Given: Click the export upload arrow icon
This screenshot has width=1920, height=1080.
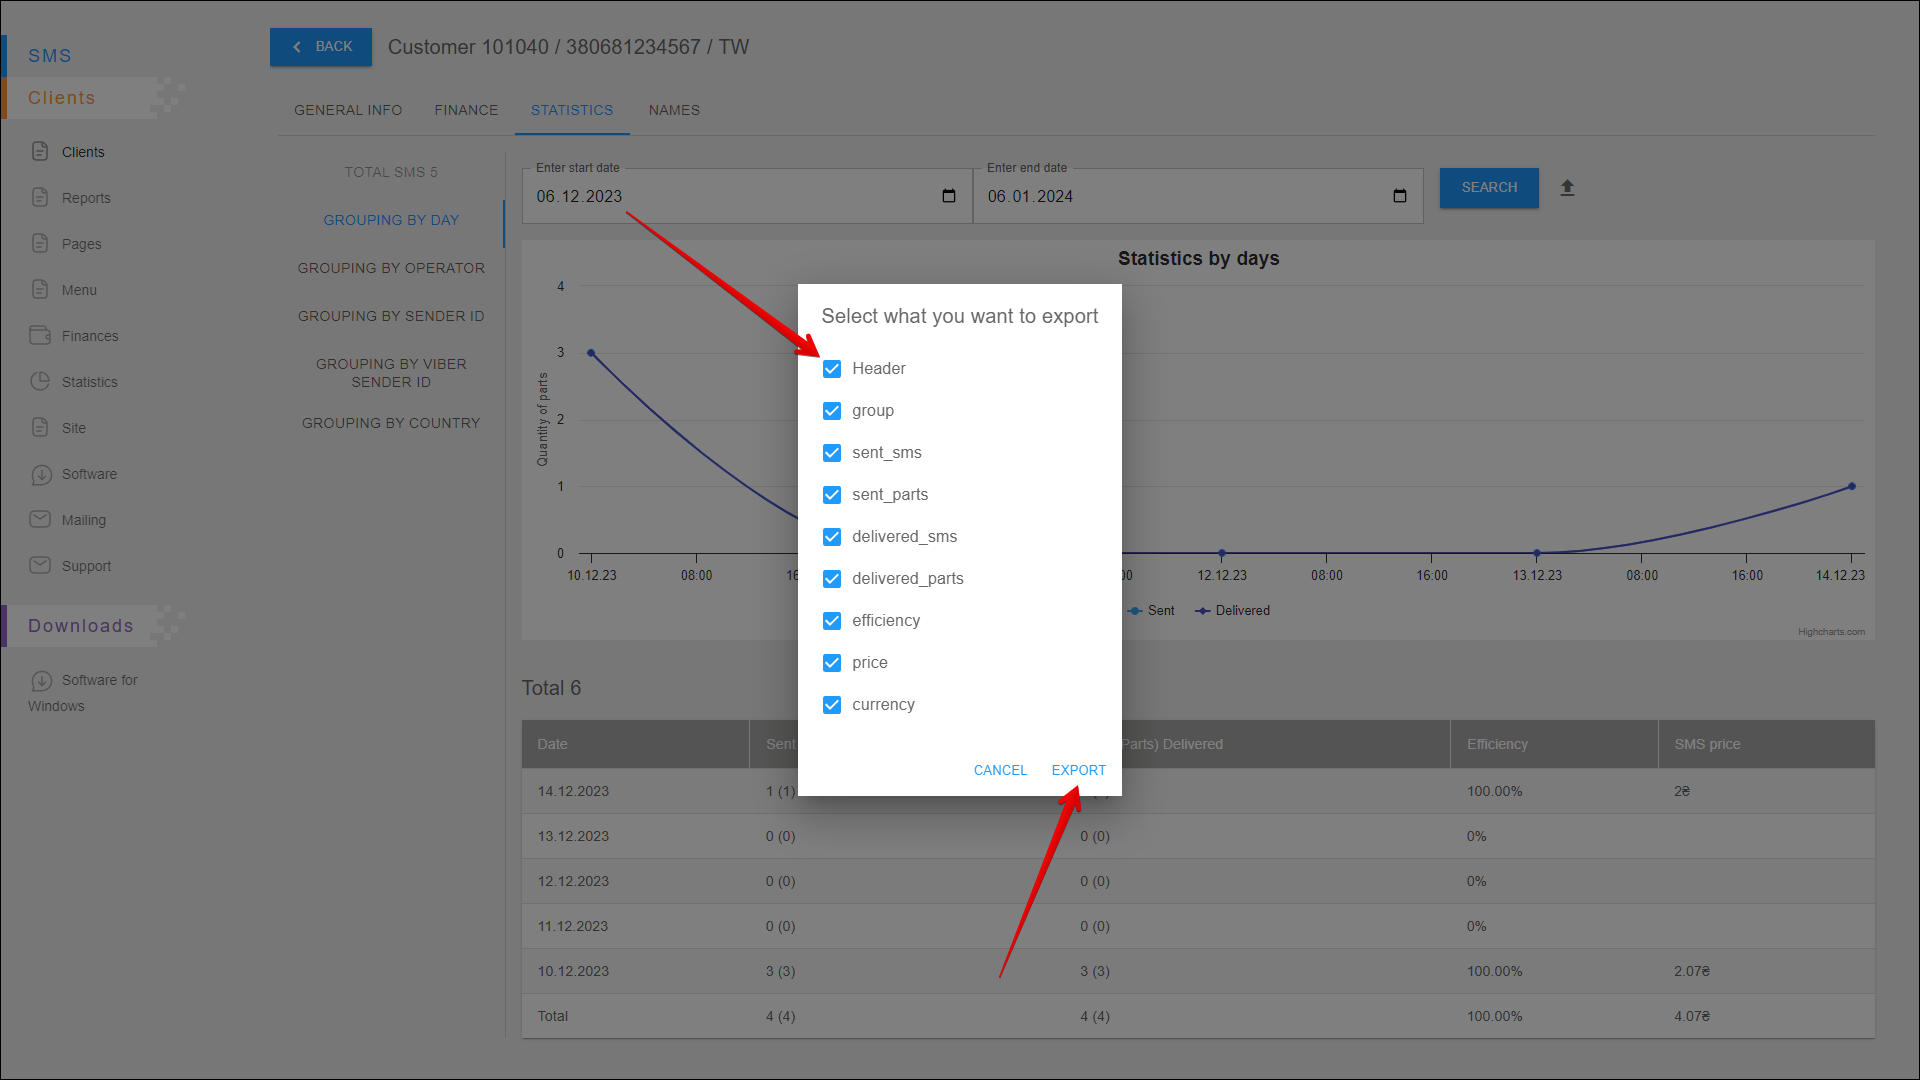Looking at the screenshot, I should (1567, 188).
